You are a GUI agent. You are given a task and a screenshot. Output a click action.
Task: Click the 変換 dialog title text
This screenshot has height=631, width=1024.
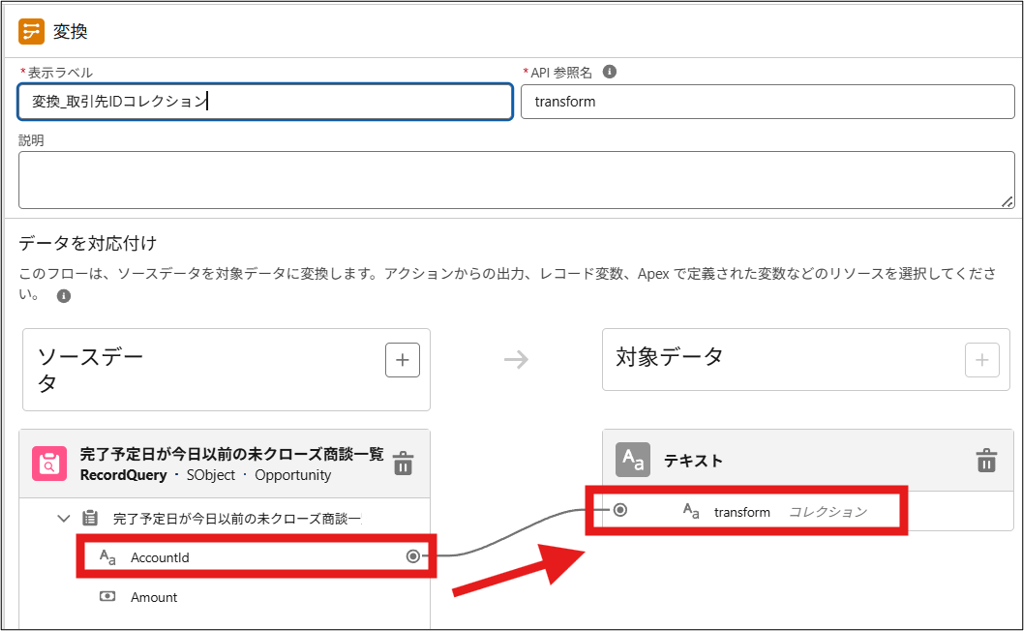70,31
